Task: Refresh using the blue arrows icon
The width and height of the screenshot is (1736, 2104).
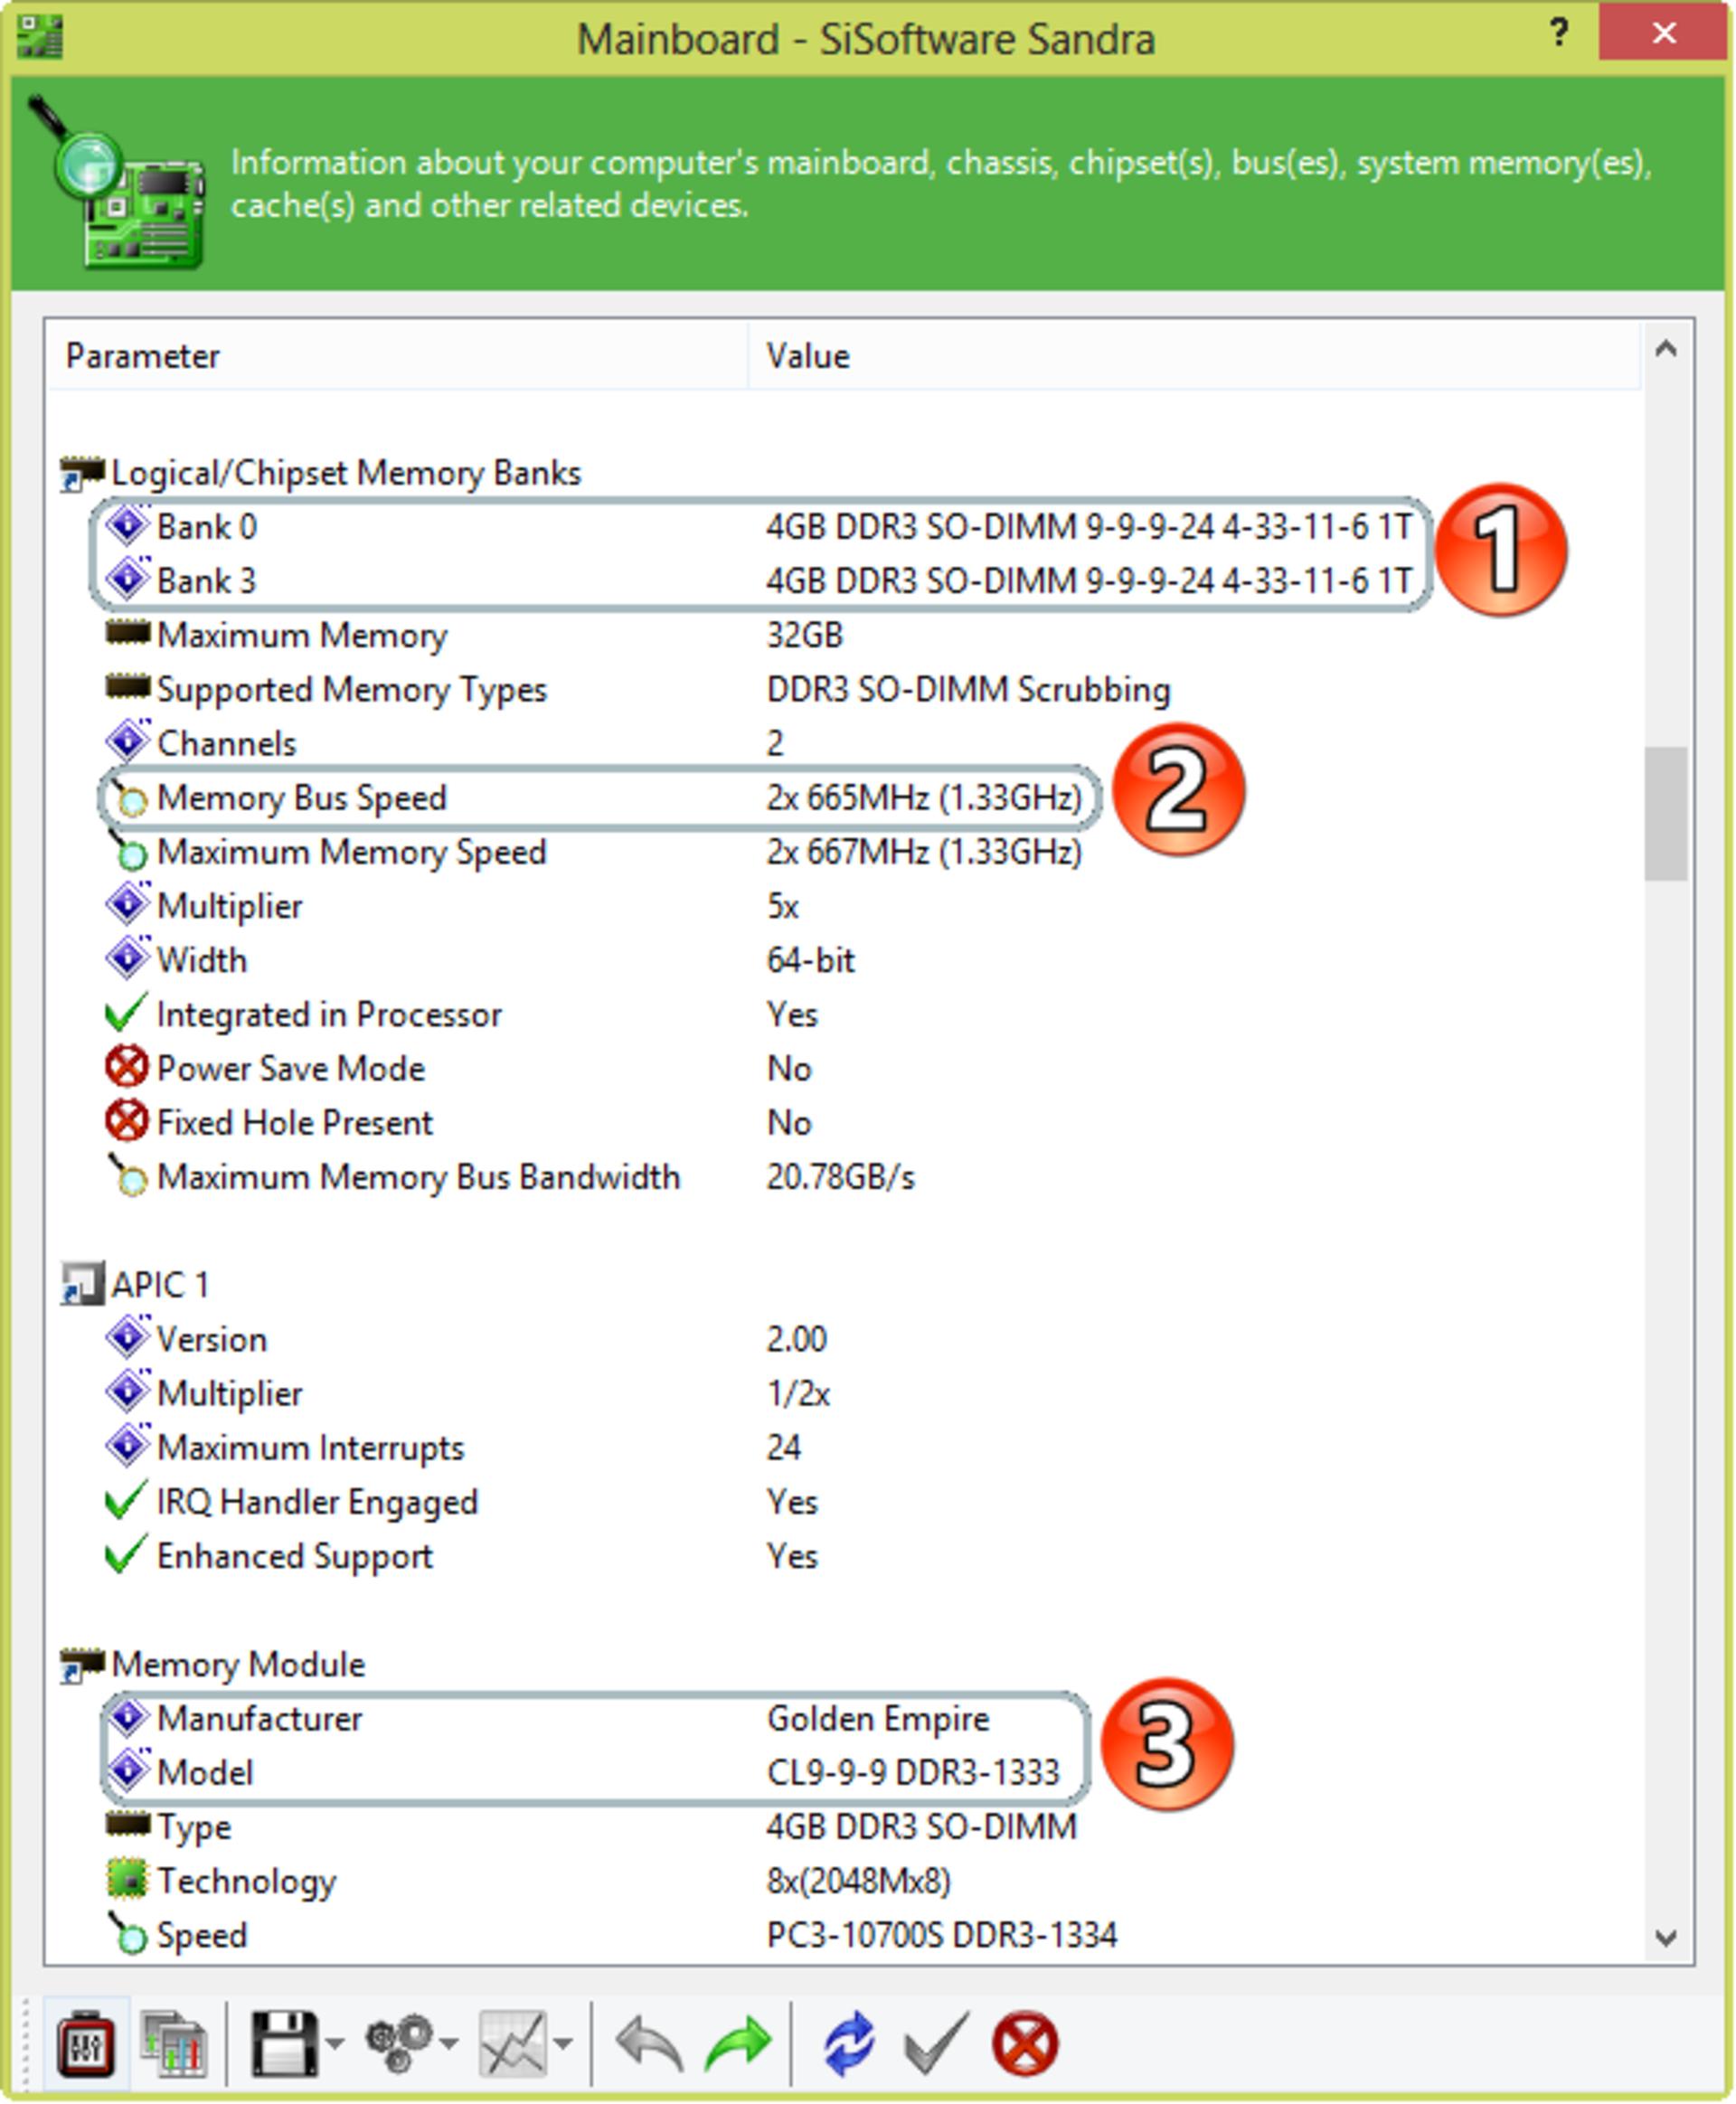Action: click(x=849, y=2043)
